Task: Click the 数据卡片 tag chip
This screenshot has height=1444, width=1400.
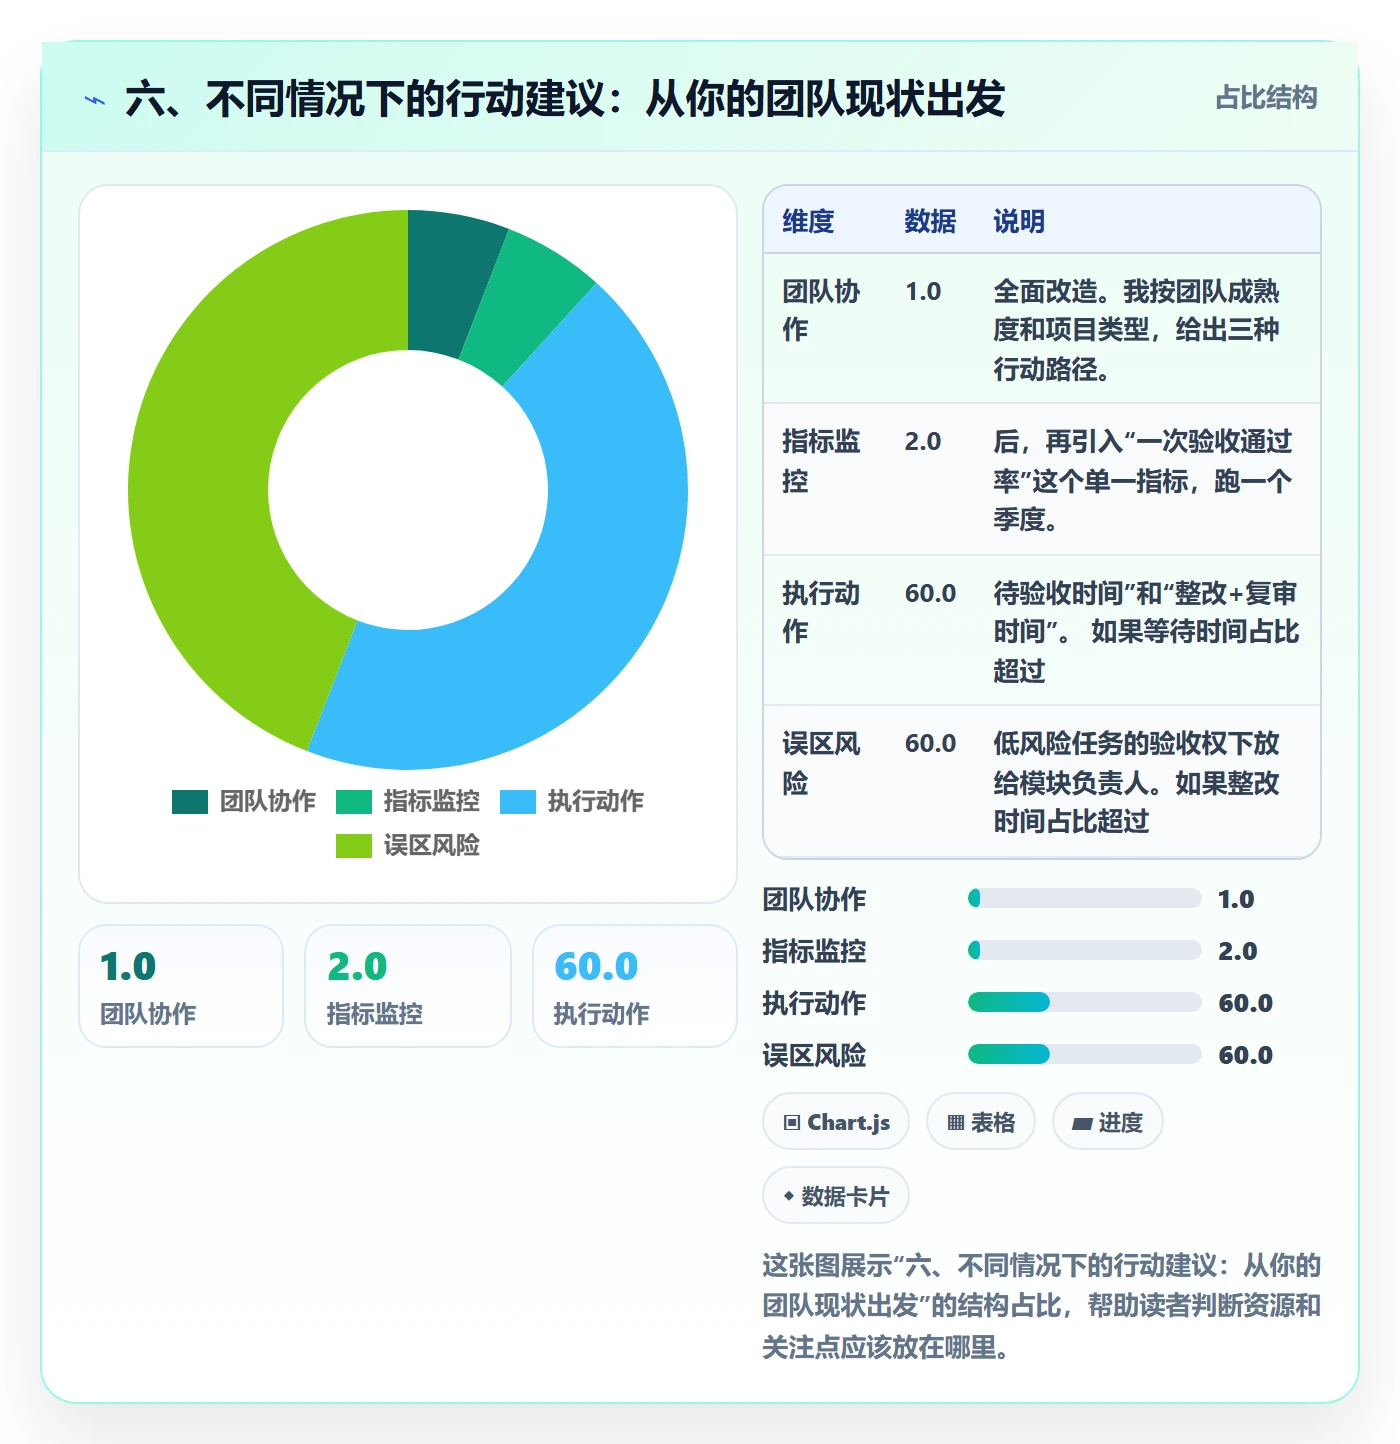Action: 836,1196
